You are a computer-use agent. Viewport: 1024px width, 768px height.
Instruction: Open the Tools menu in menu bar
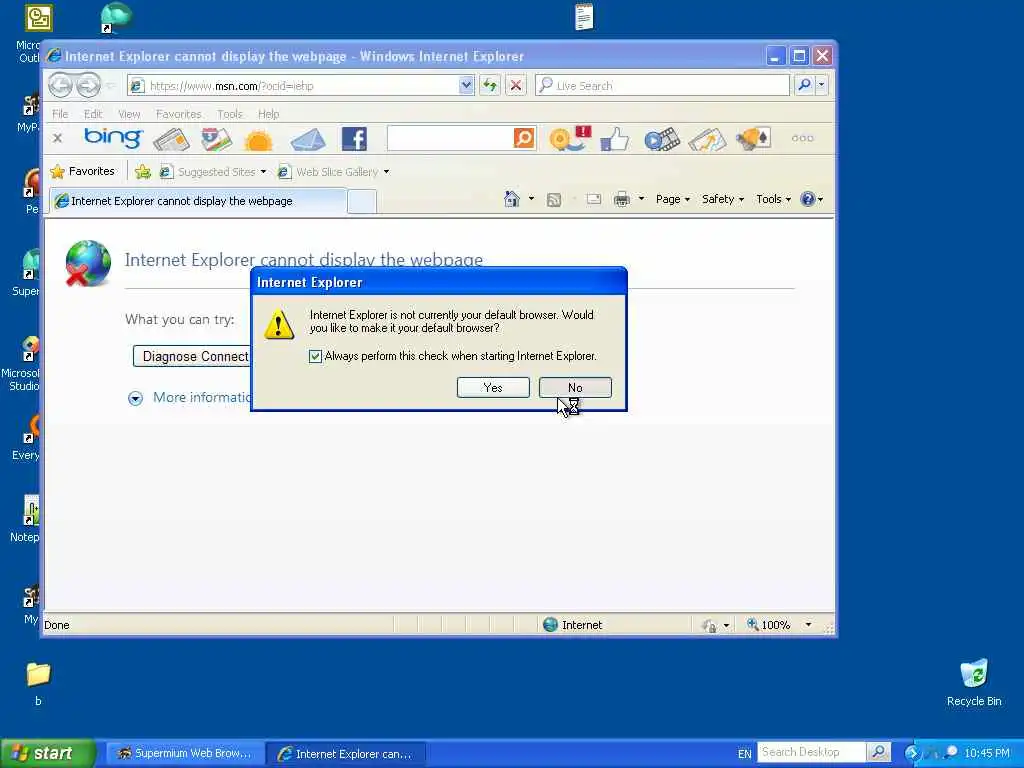point(230,114)
